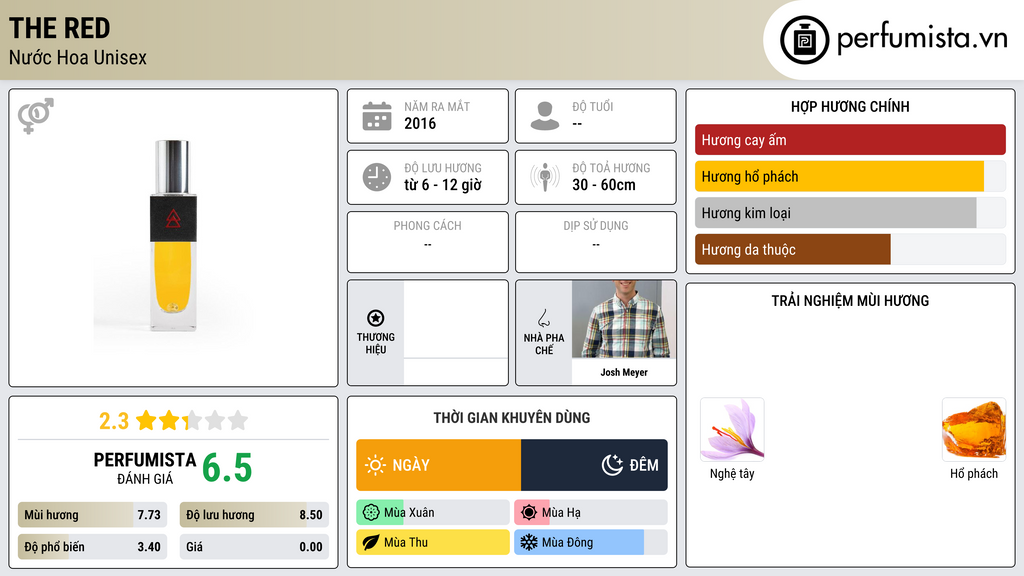Click the sun icon for Mùa Hạ
The height and width of the screenshot is (576, 1024).
pos(529,513)
